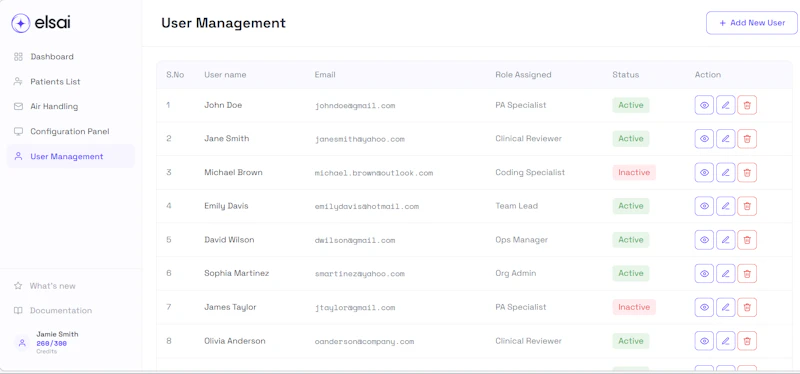The height and width of the screenshot is (374, 800).
Task: View James Taylor's details via eye icon
Action: tap(704, 307)
